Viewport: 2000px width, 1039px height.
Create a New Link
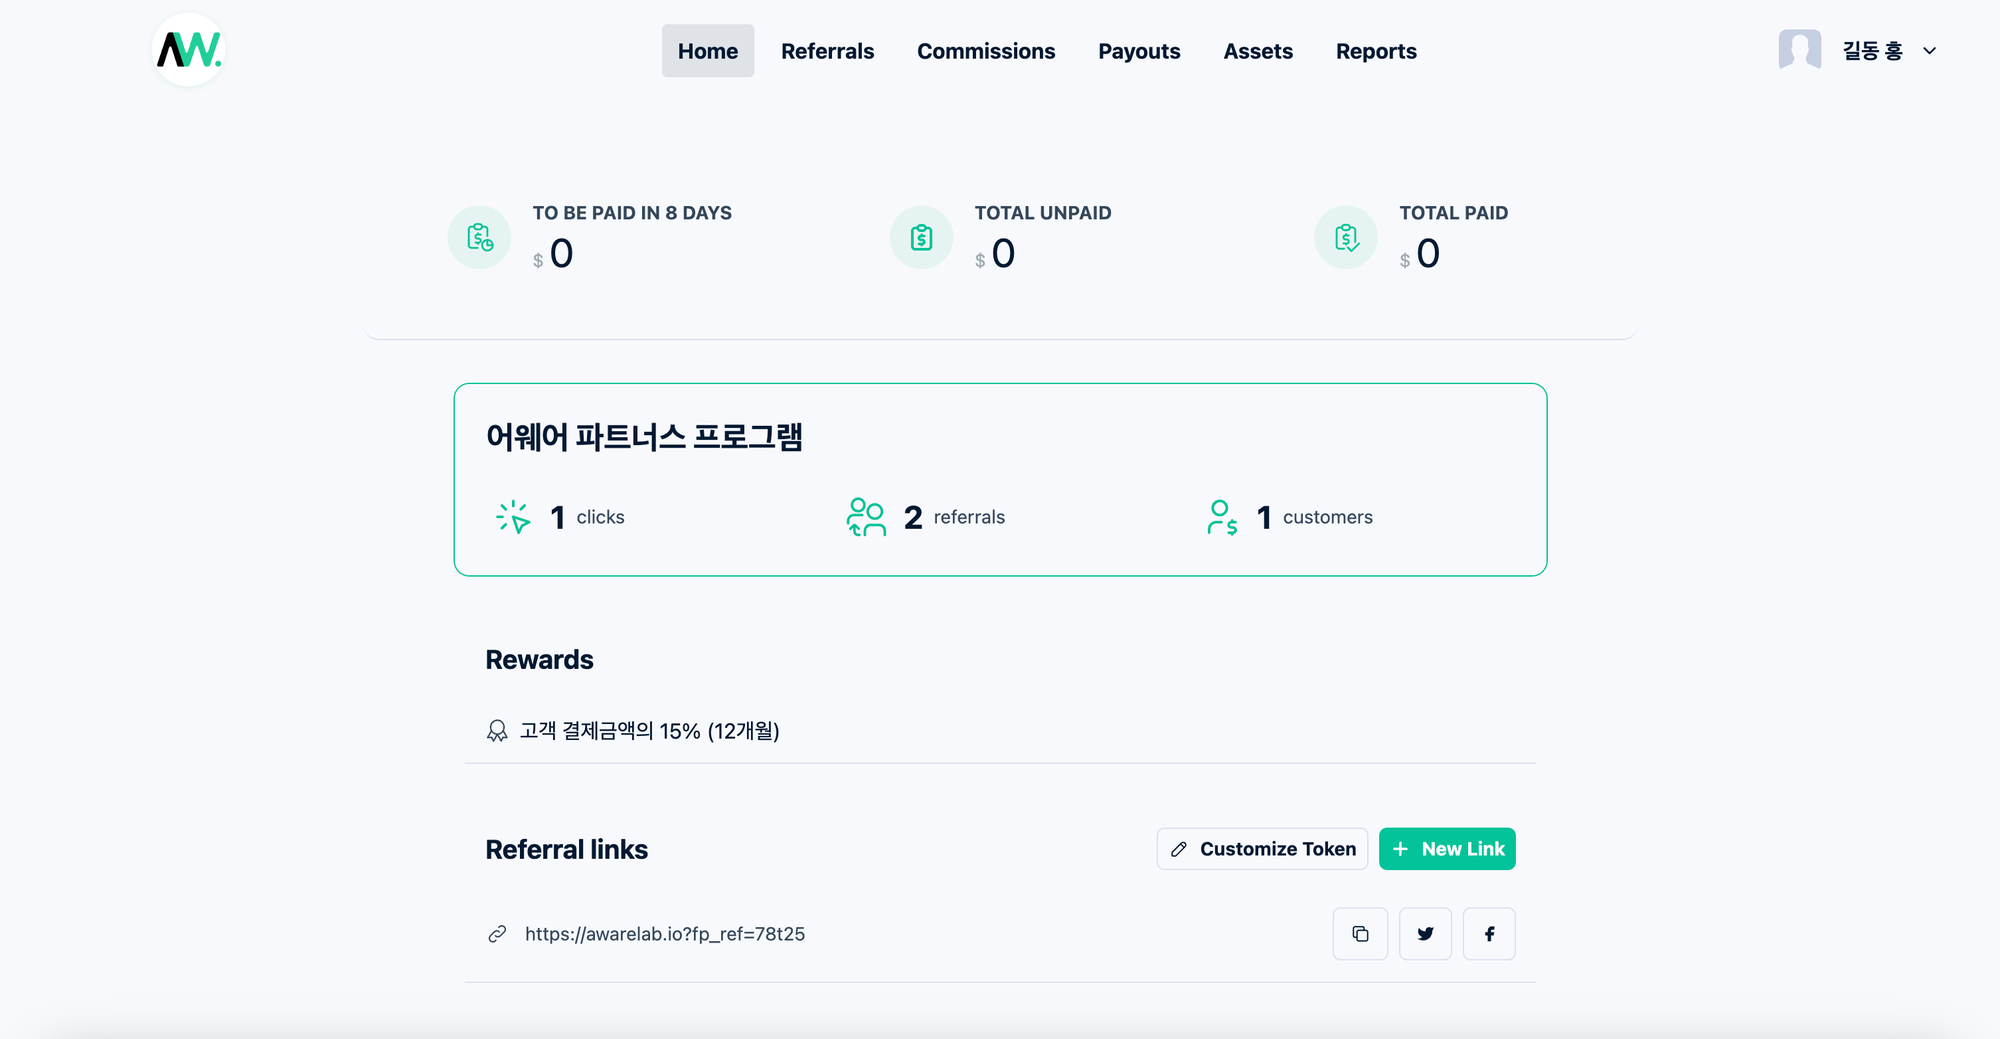point(1447,849)
